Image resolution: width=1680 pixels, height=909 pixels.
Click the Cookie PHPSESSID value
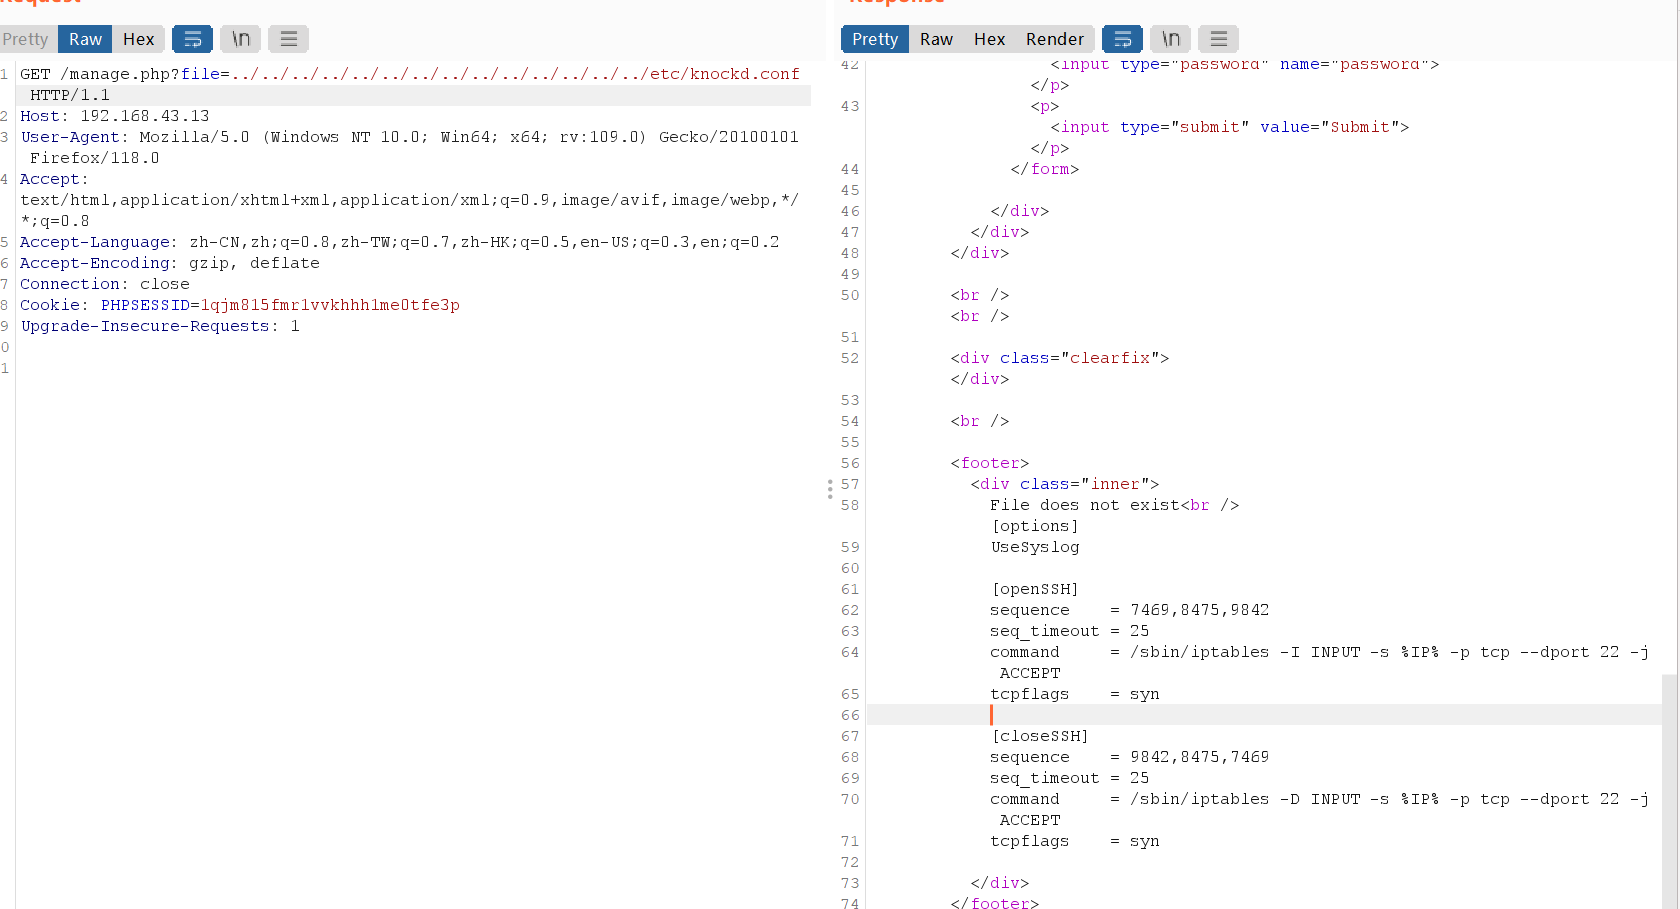click(x=330, y=305)
